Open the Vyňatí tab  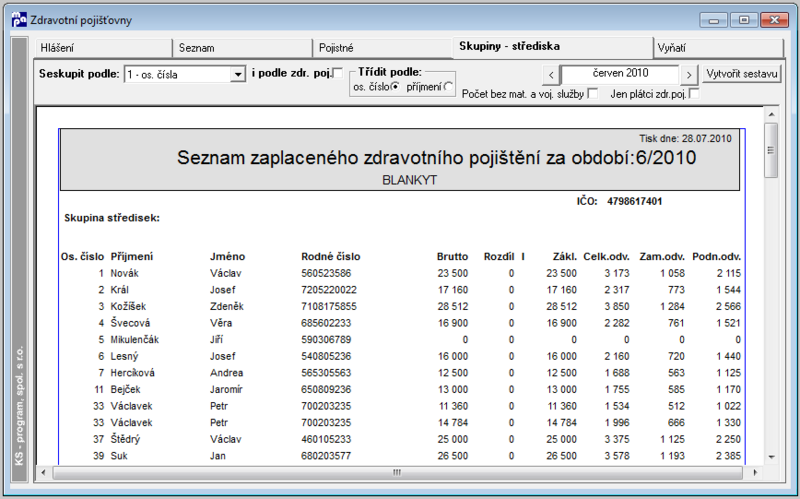(x=718, y=48)
